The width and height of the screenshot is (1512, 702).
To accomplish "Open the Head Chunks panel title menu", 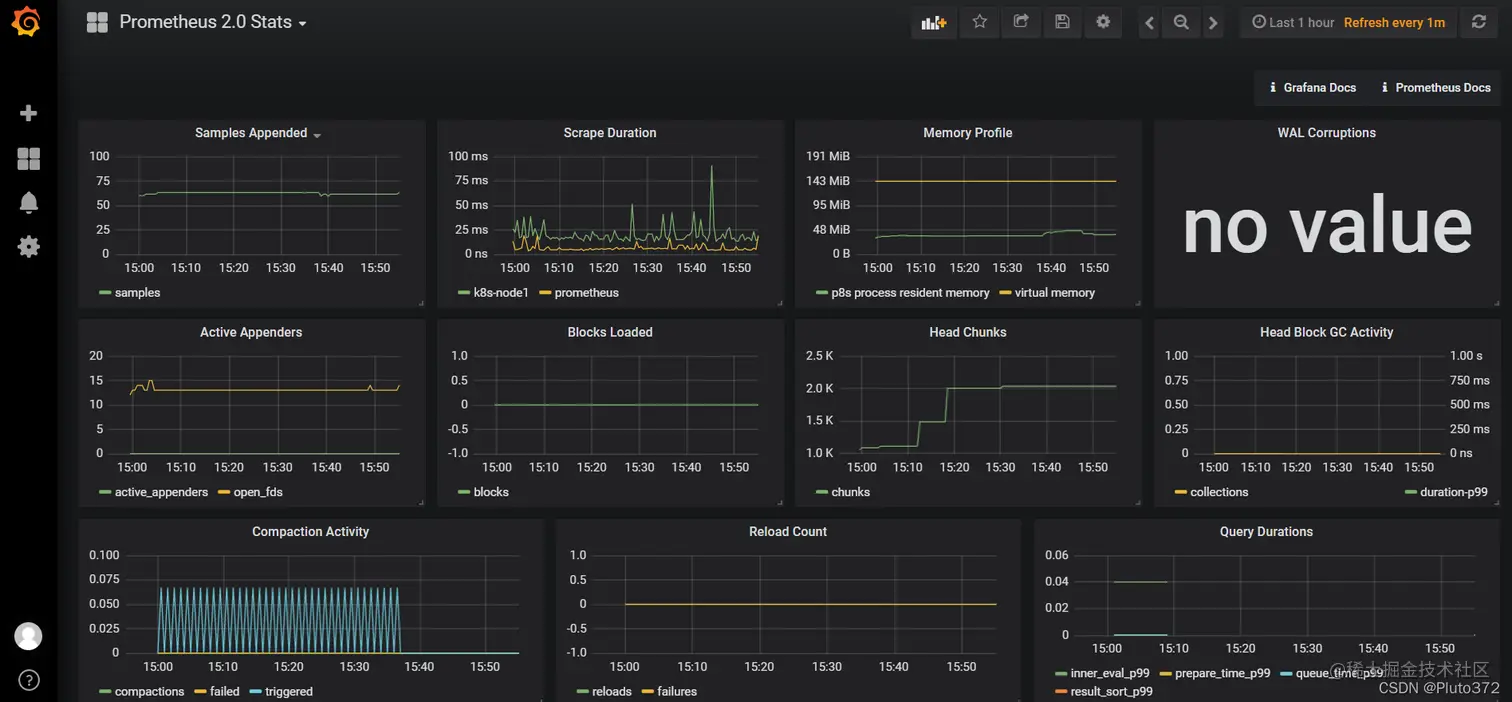I will click(x=968, y=332).
